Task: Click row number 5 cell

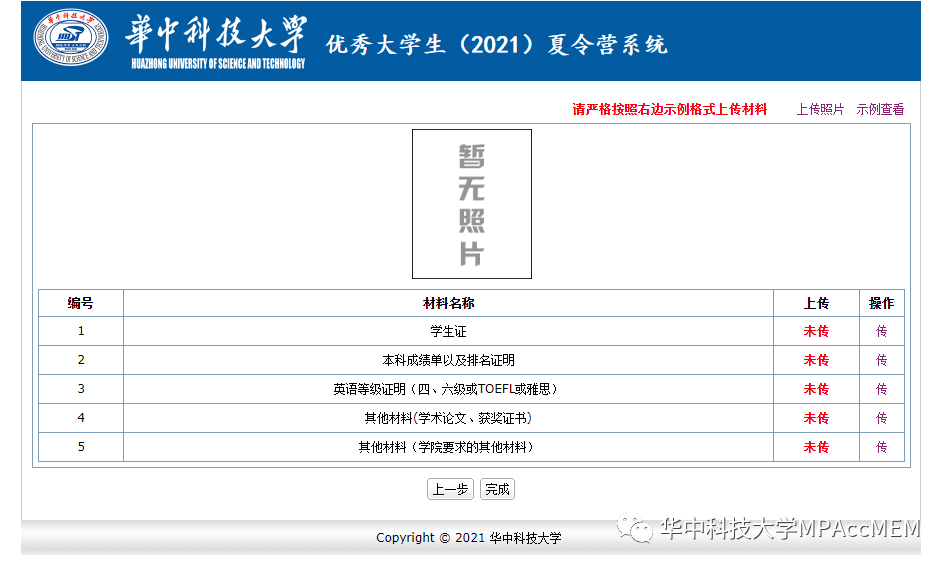Action: [x=81, y=447]
